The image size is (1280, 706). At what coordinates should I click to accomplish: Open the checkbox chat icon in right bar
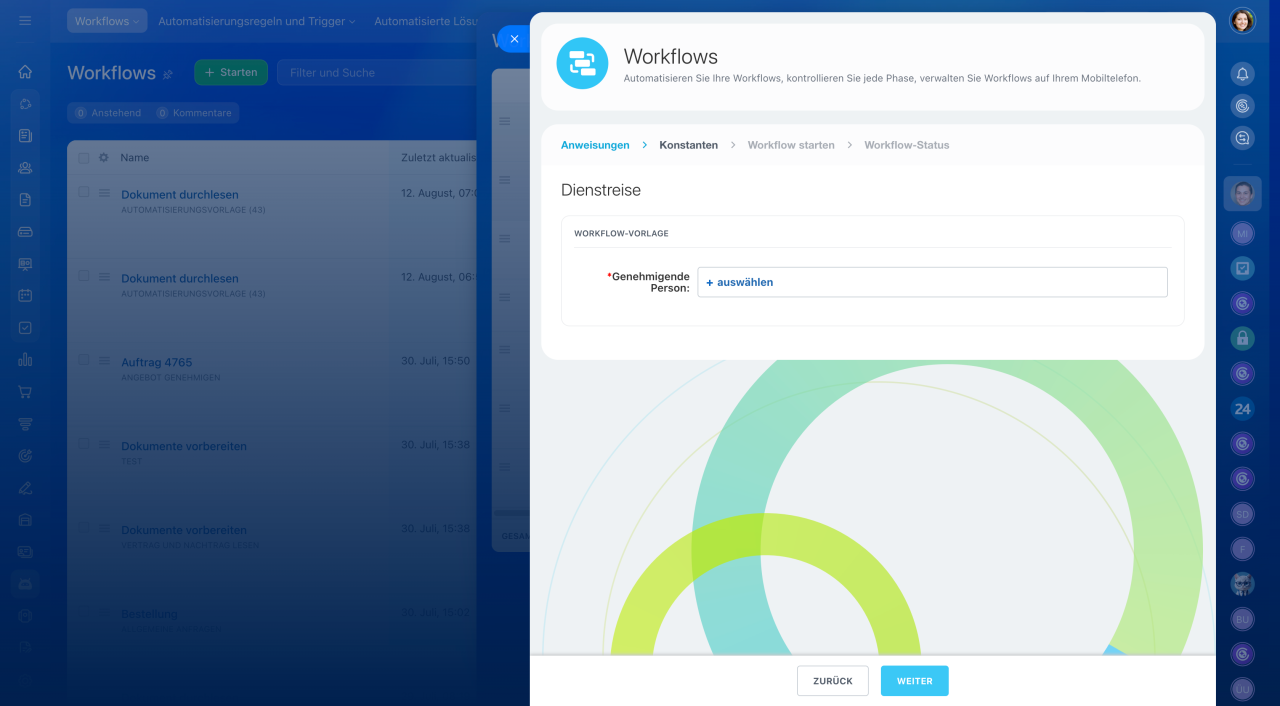coord(1242,268)
